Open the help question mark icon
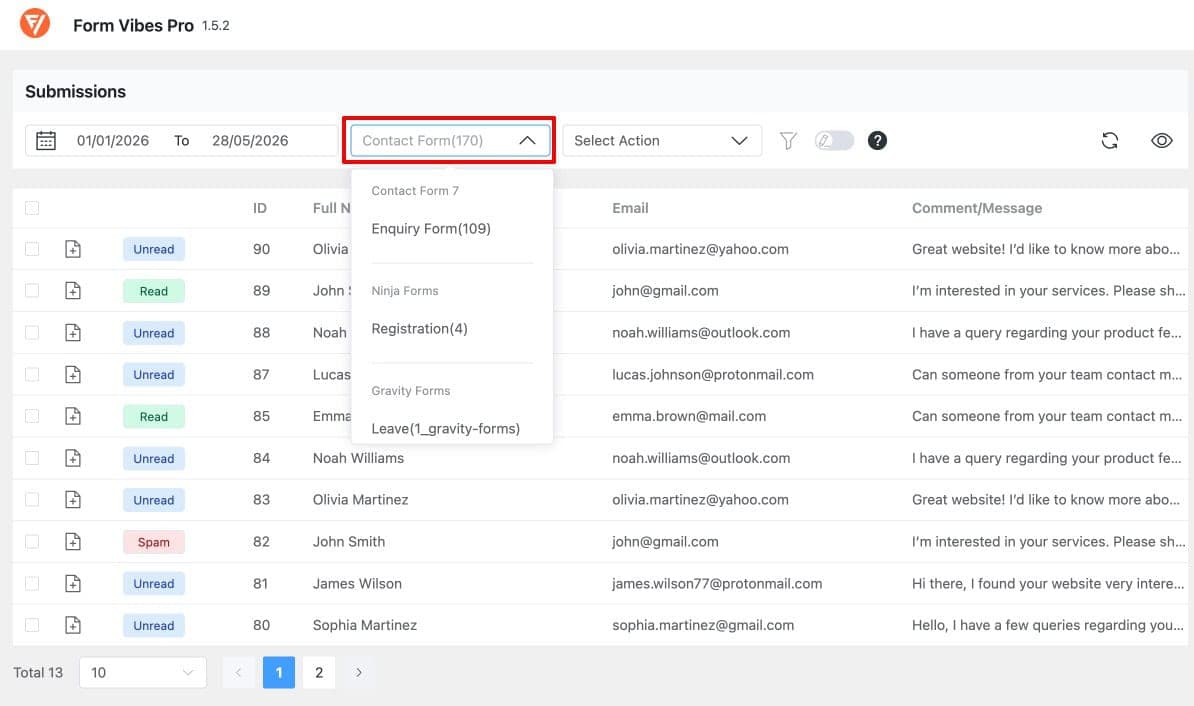Image resolution: width=1194 pixels, height=706 pixels. 877,140
